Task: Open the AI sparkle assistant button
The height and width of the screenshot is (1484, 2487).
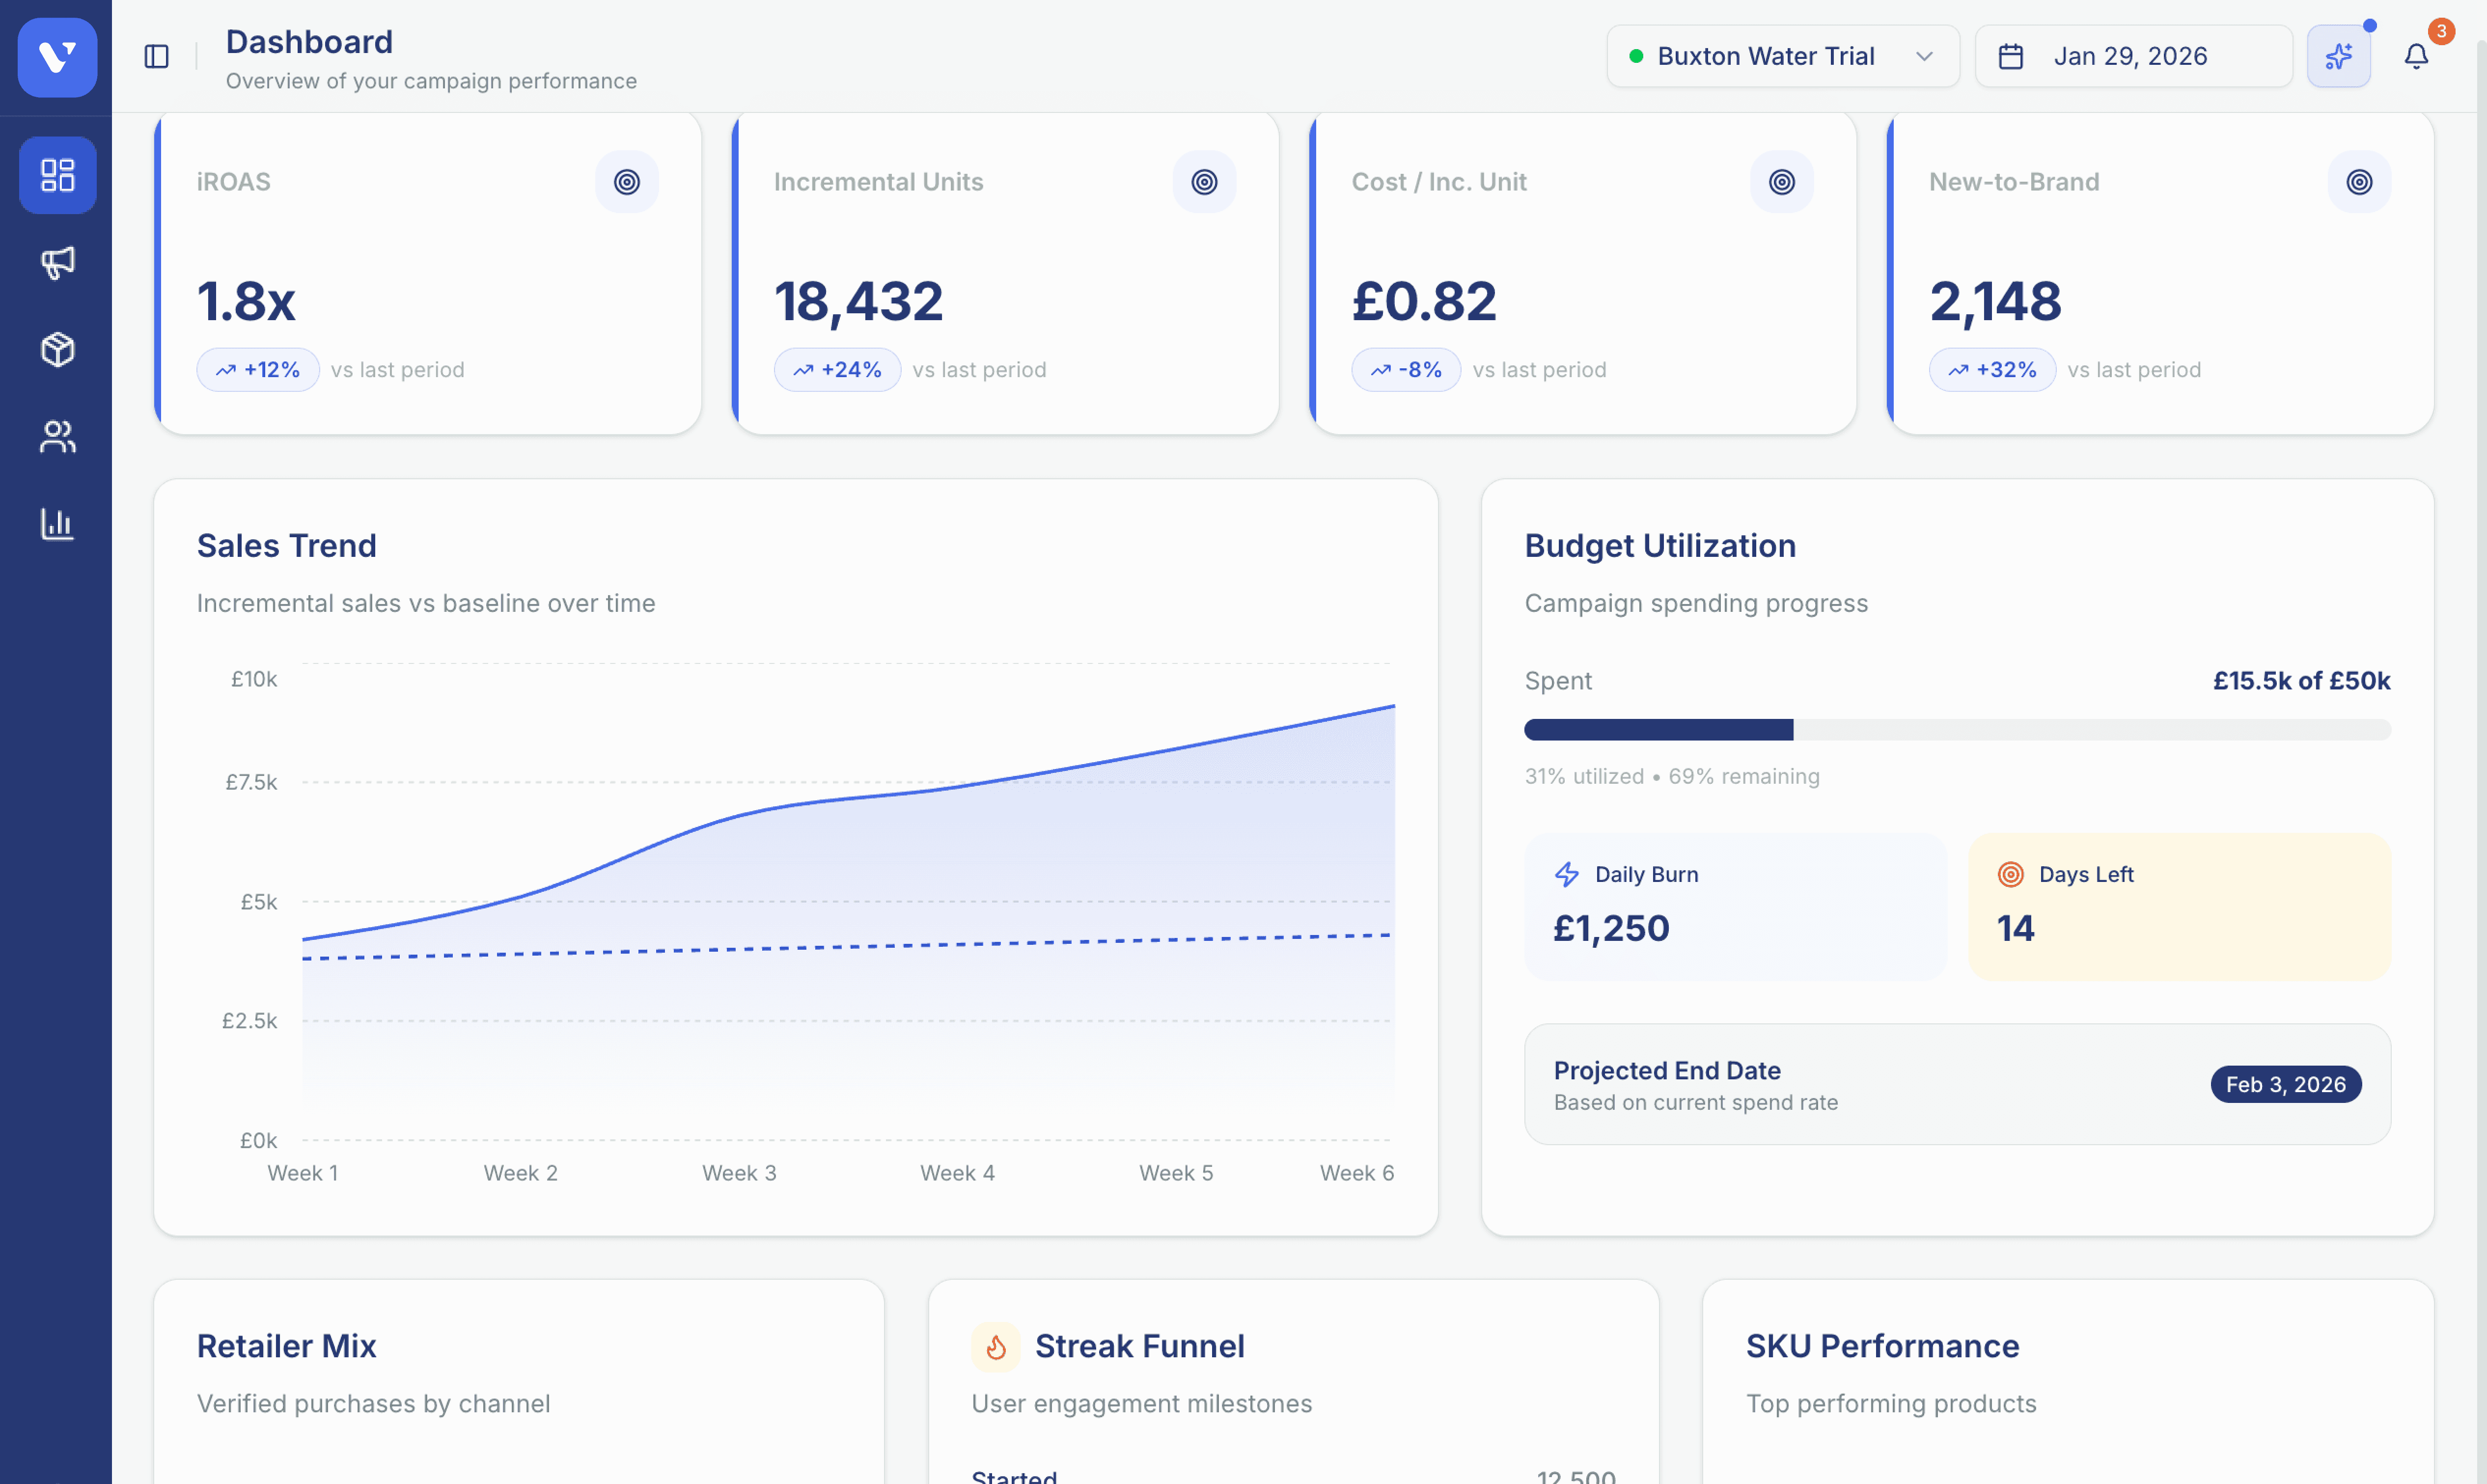Action: [x=2339, y=56]
